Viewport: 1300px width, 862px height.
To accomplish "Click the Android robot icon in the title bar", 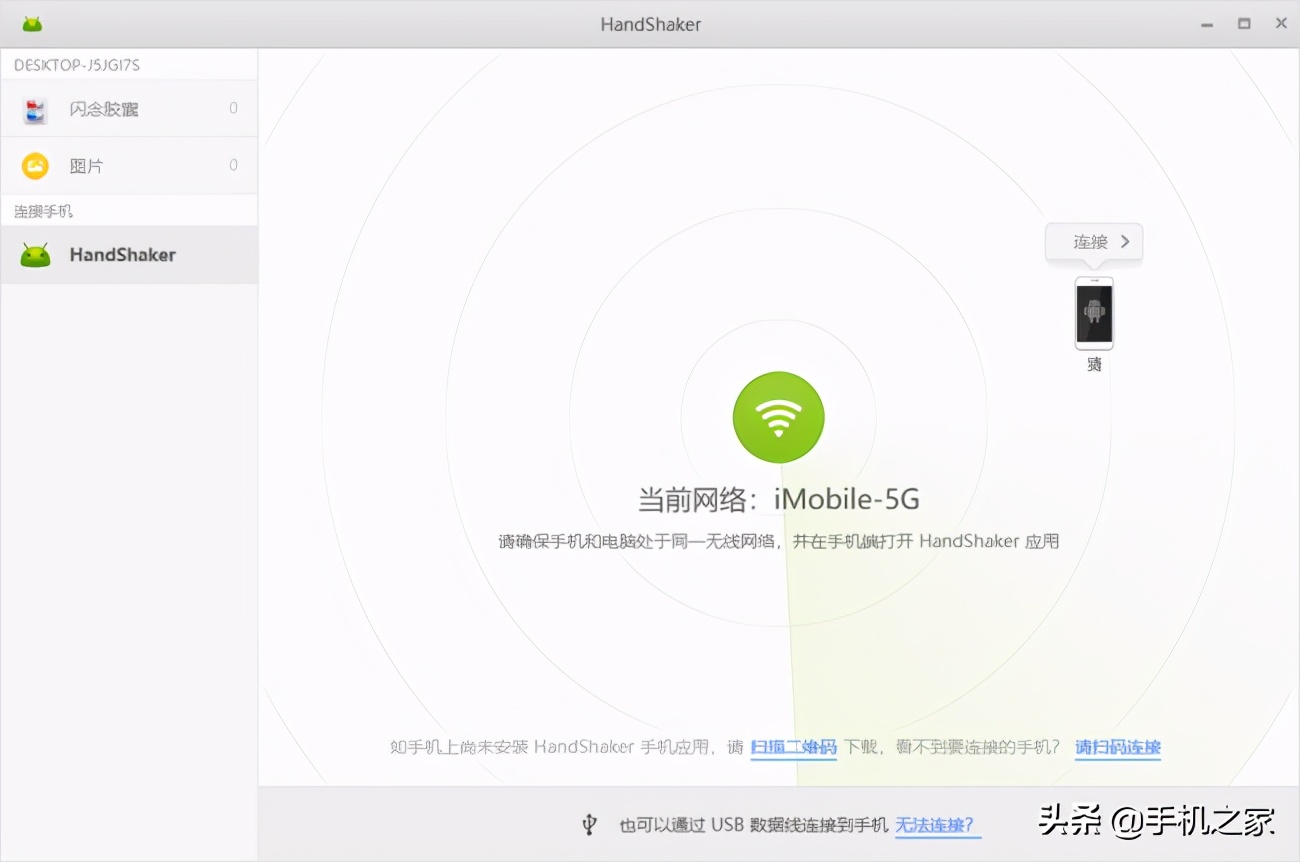I will coord(32,23).
